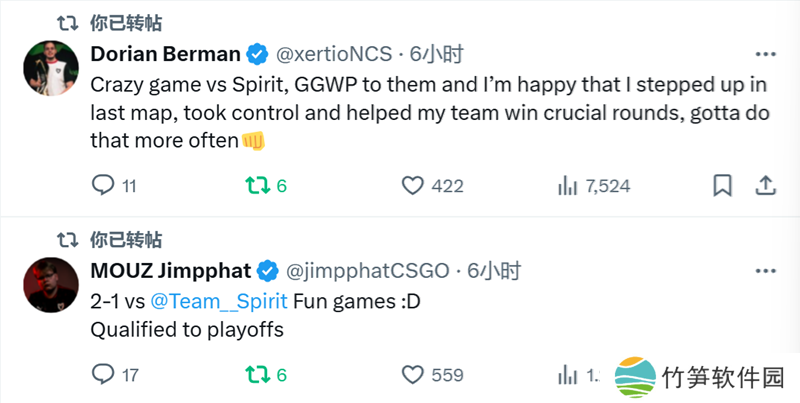Viewport: 800px width, 403px height.
Task: Like MOUZ Jimpphat's tweet
Action: (412, 375)
